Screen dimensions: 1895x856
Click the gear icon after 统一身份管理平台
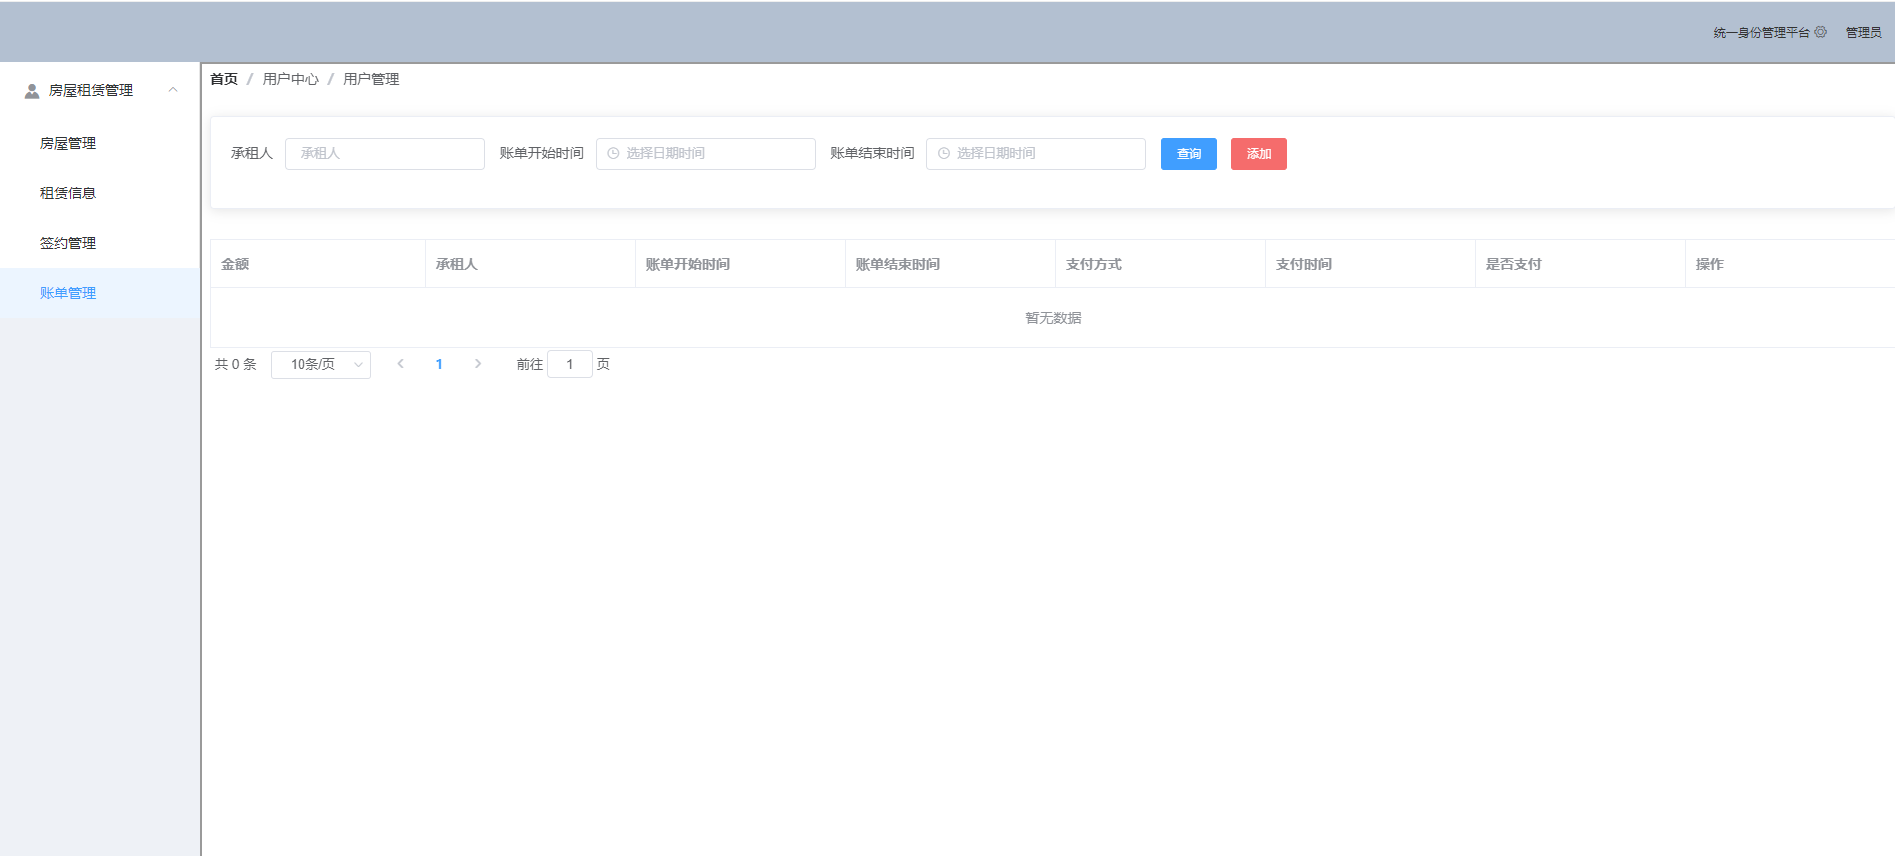pos(1821,32)
